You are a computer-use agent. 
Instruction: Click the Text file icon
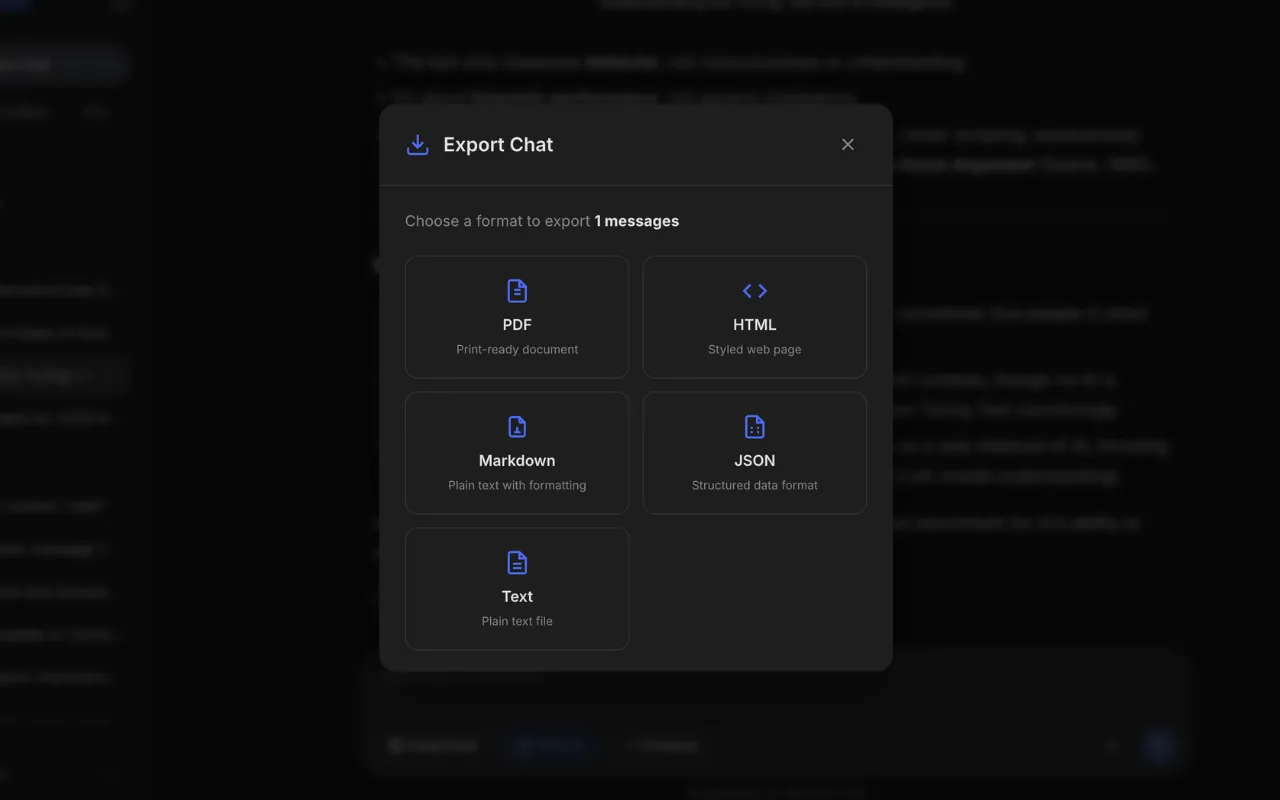point(517,563)
